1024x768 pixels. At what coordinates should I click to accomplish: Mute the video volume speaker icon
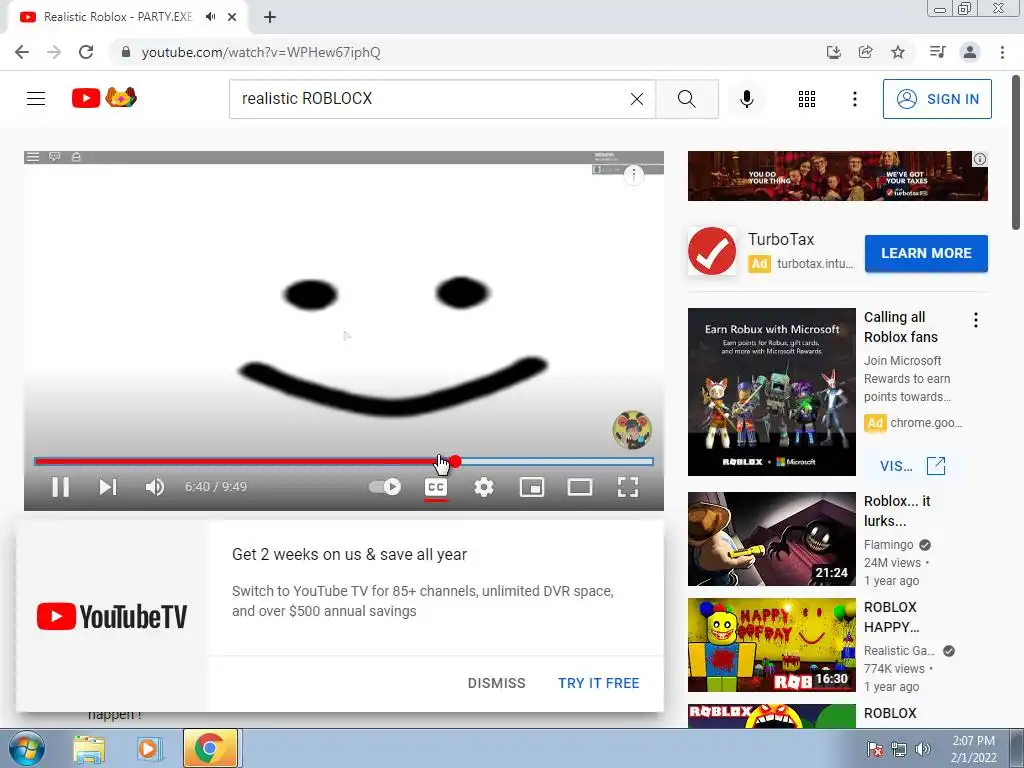tap(155, 487)
